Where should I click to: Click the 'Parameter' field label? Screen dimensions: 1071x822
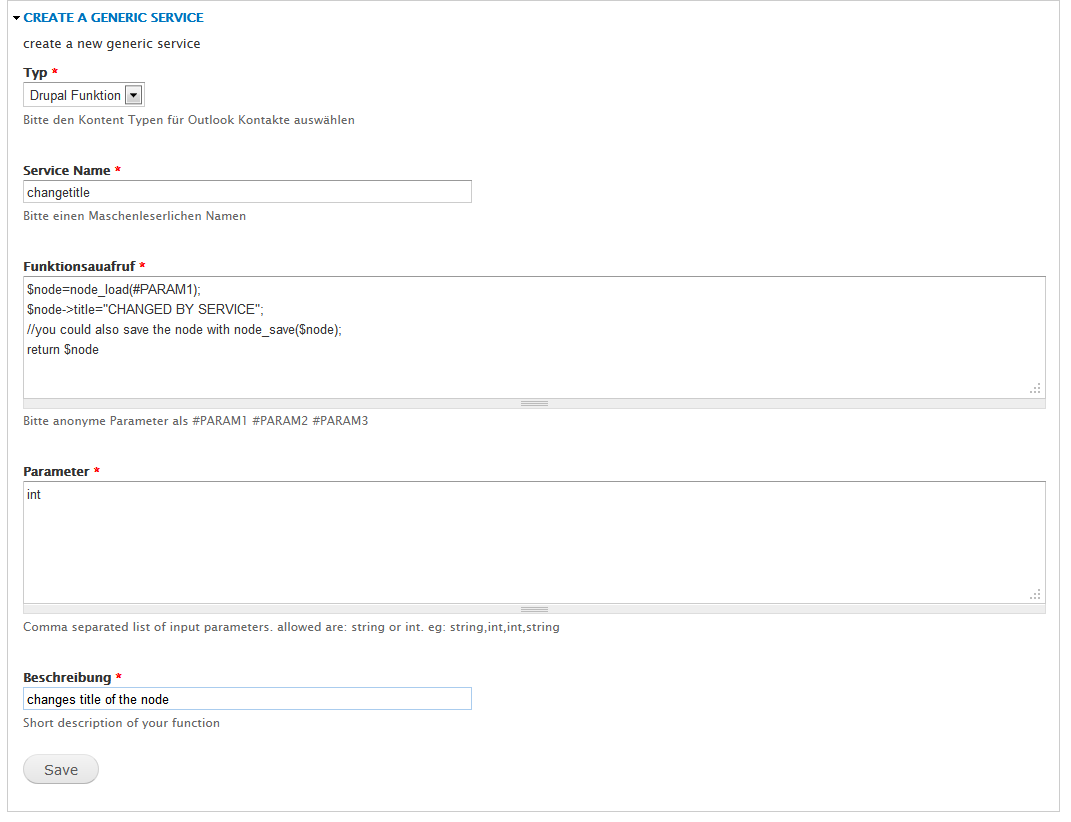coord(56,471)
